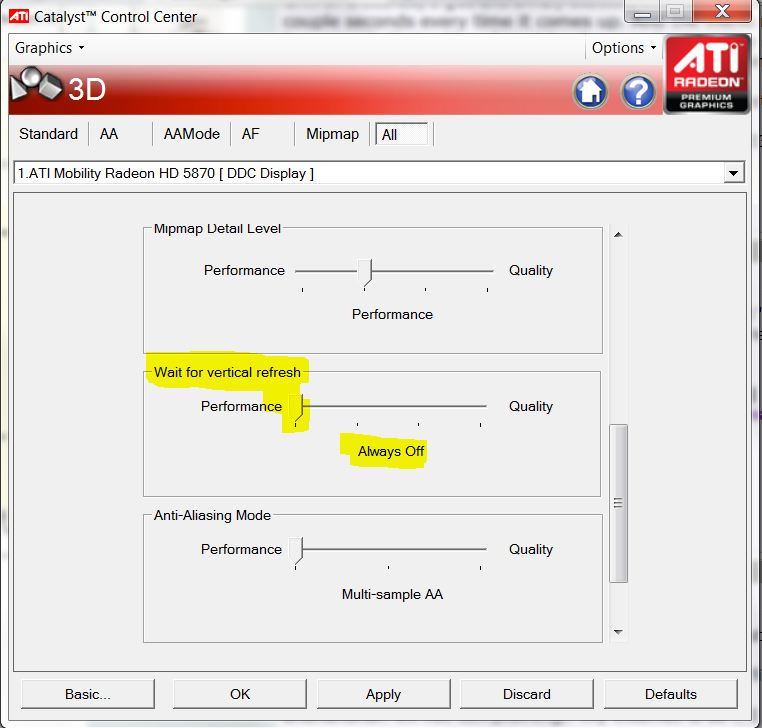Screen dimensions: 762x728
Task: Click the Home icon in the red banner
Action: tap(590, 91)
